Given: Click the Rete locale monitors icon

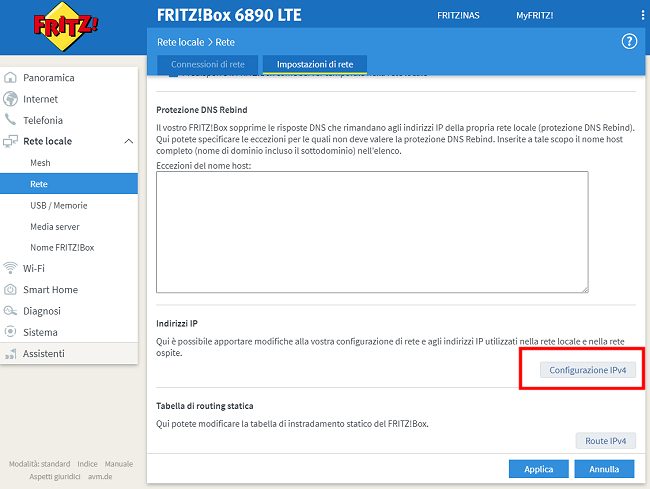Looking at the screenshot, I should click(x=10, y=141).
